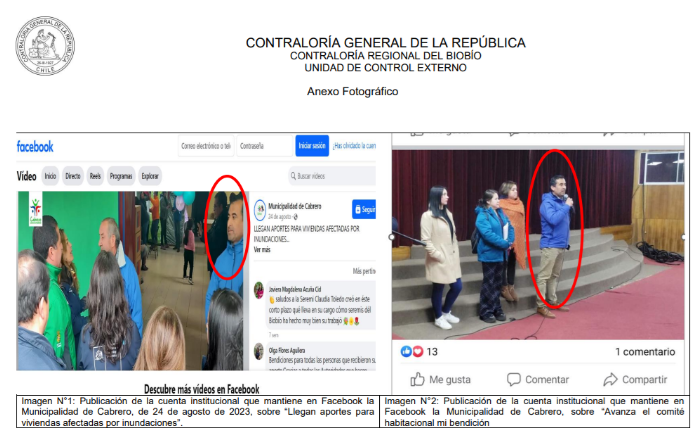Click Javiera Magdalena Acuña Cid avatar
This screenshot has width=696, height=439.
tap(259, 290)
